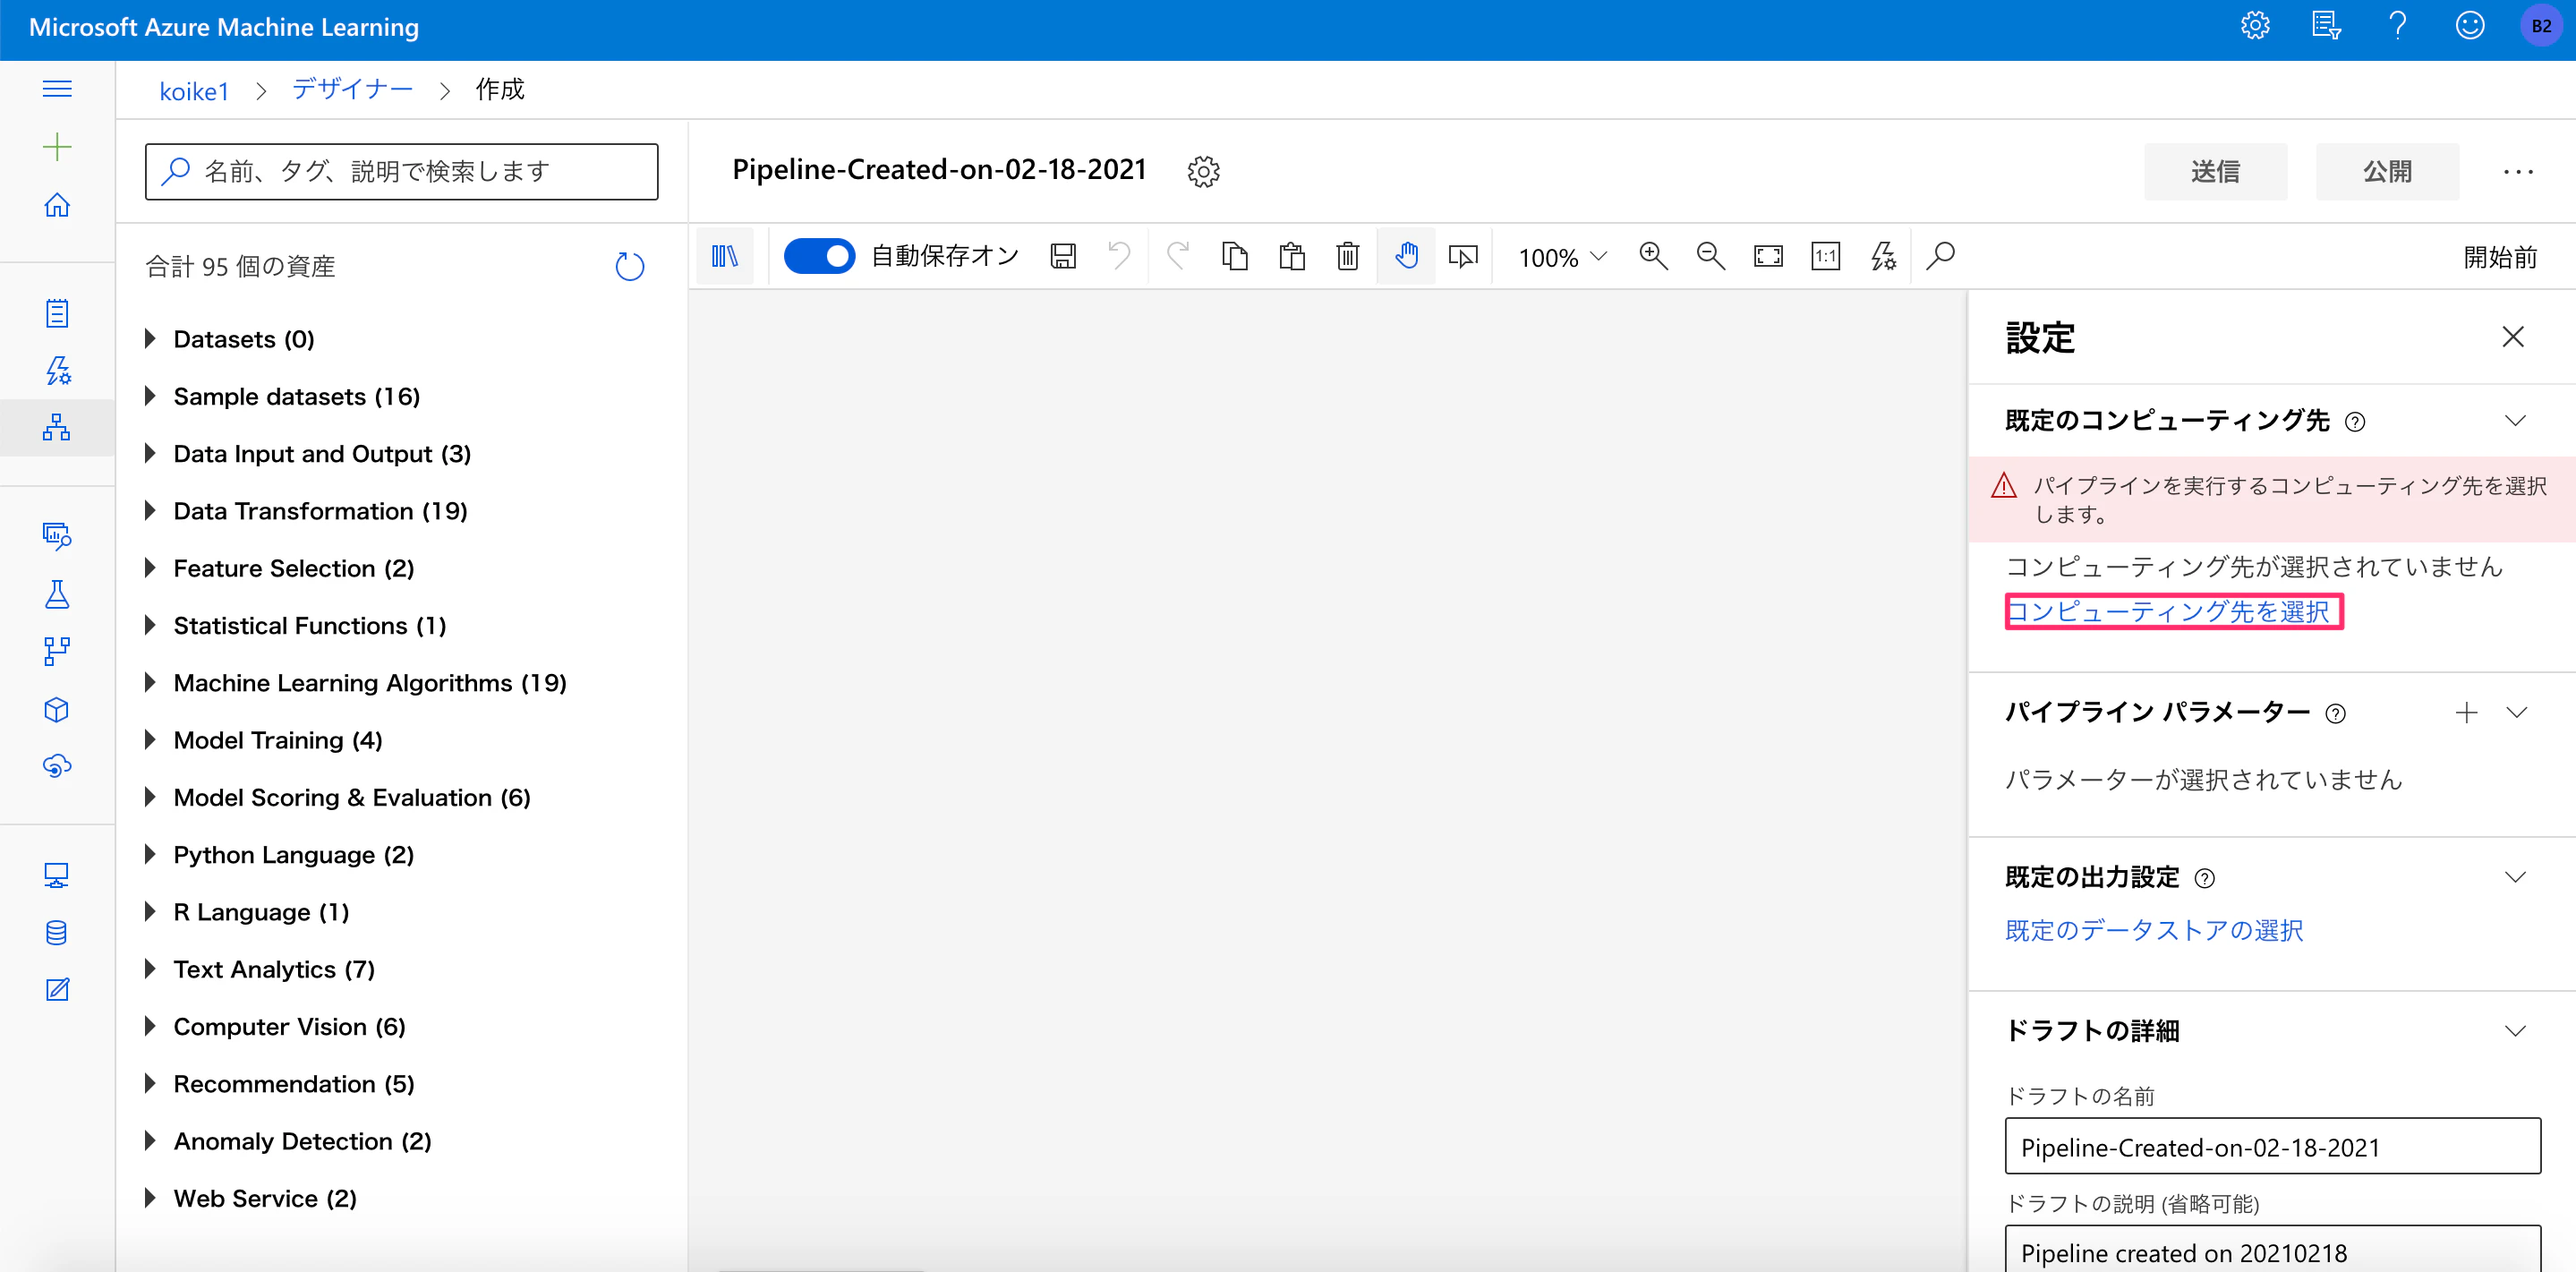Screen dimensions: 2576x1272
Task: Click the trash delete icon
Action: pos(1348,256)
